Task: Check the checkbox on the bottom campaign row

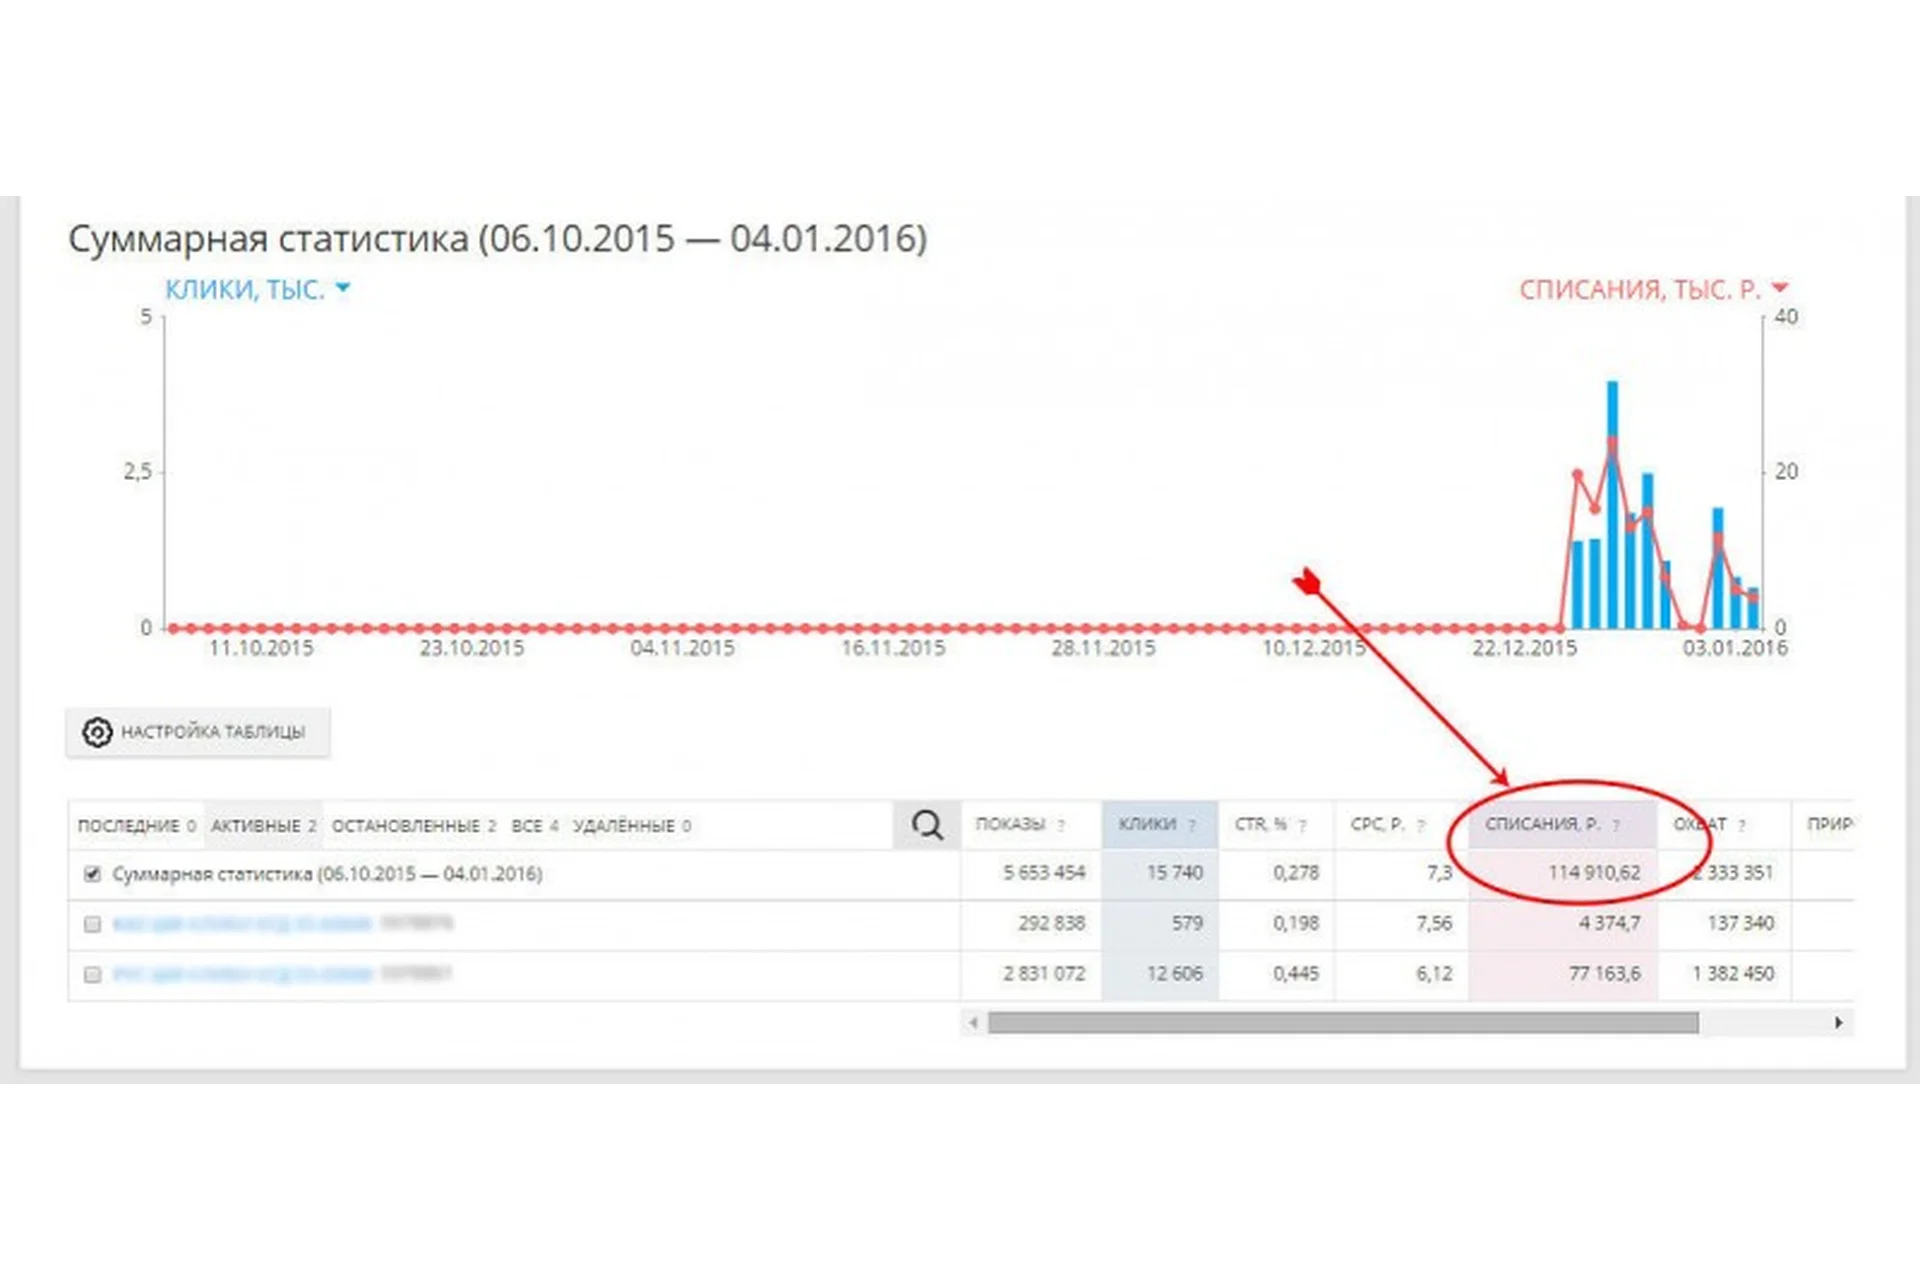Action: (x=91, y=973)
